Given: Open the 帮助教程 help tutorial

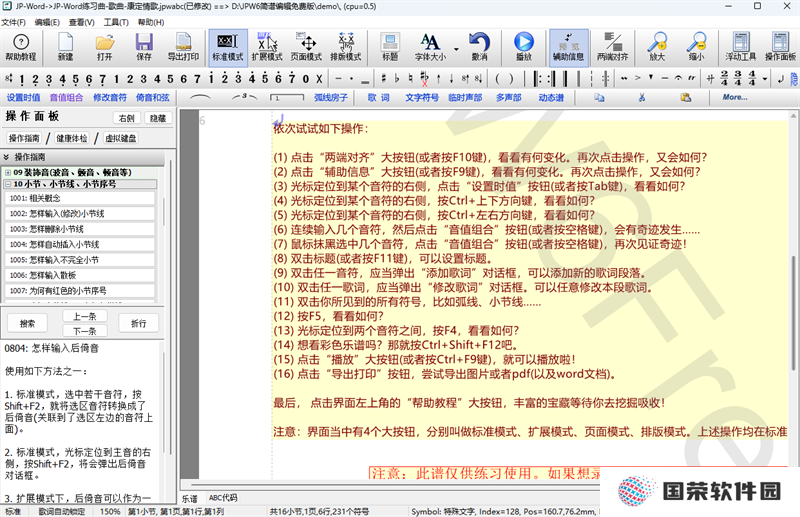Looking at the screenshot, I should point(21,47).
